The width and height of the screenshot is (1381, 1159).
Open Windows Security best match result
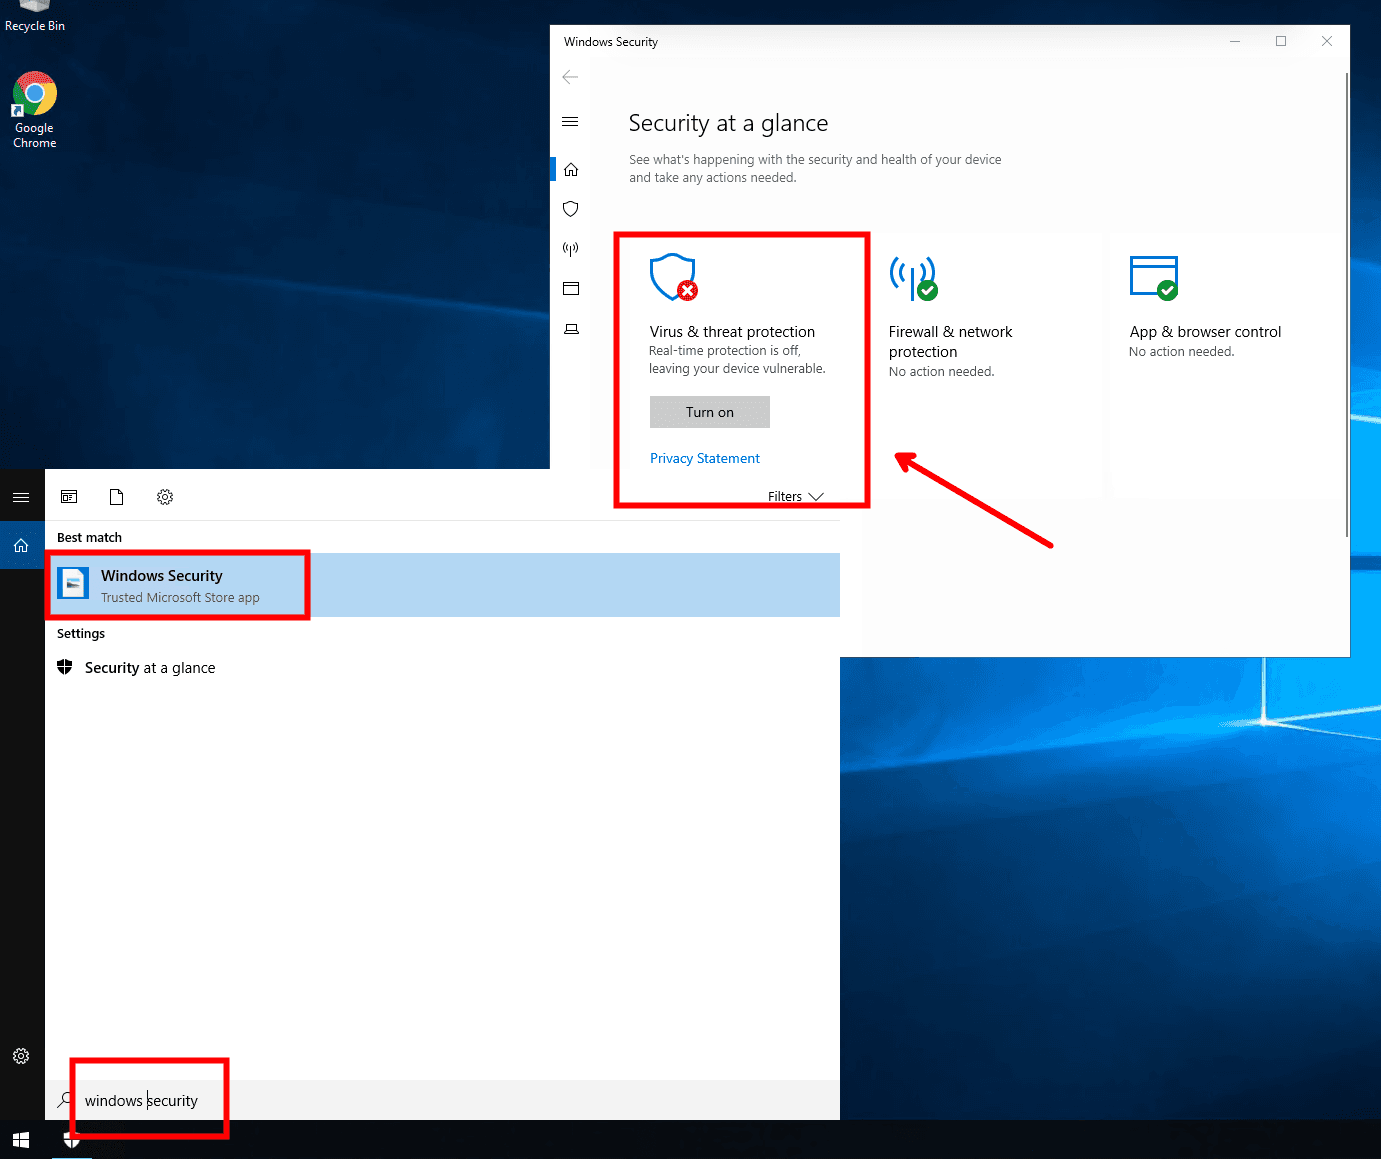180,585
